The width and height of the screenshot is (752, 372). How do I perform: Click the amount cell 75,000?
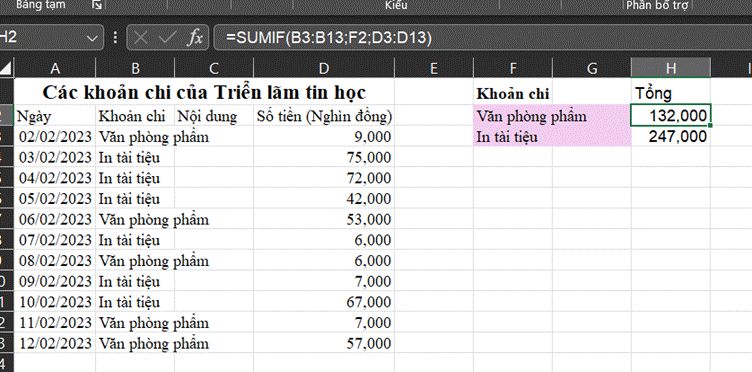[x=324, y=158]
